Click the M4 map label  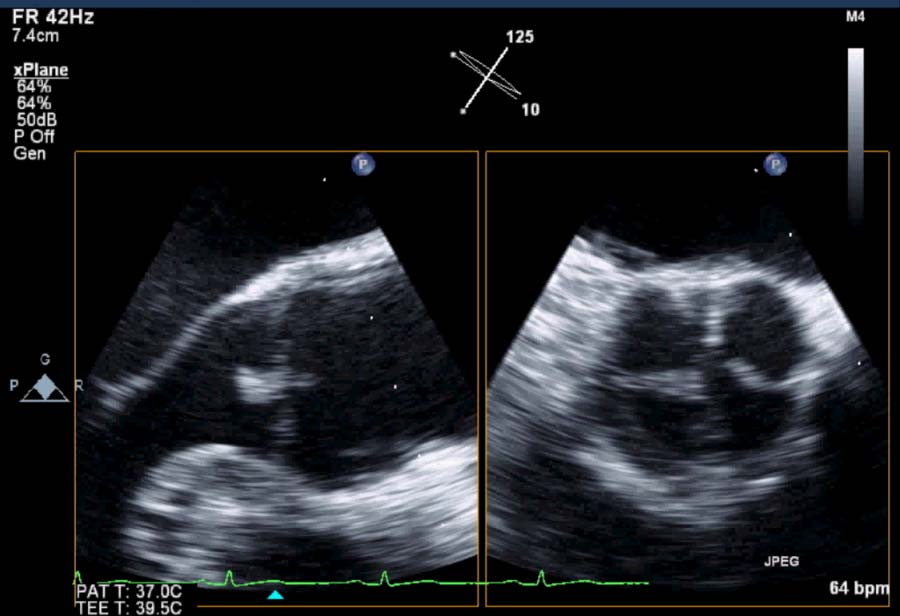855,18
